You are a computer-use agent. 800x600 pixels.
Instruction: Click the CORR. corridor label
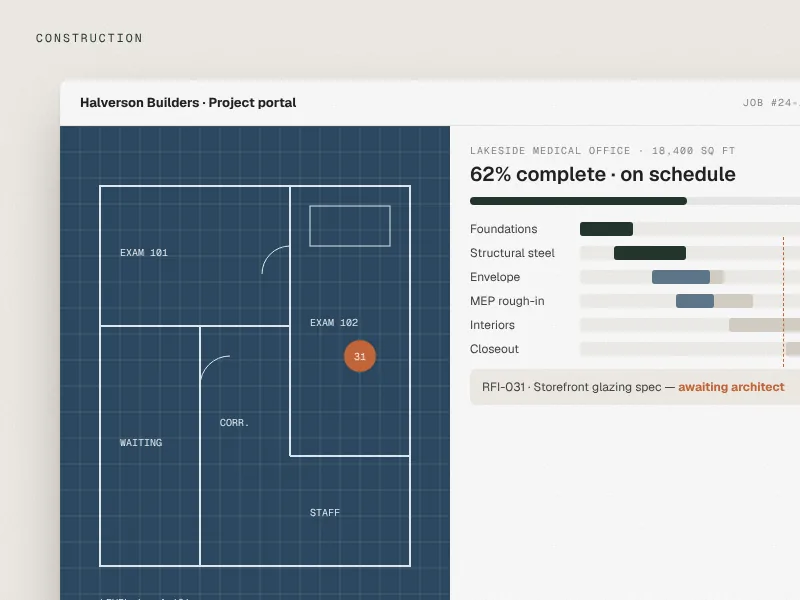(234, 422)
